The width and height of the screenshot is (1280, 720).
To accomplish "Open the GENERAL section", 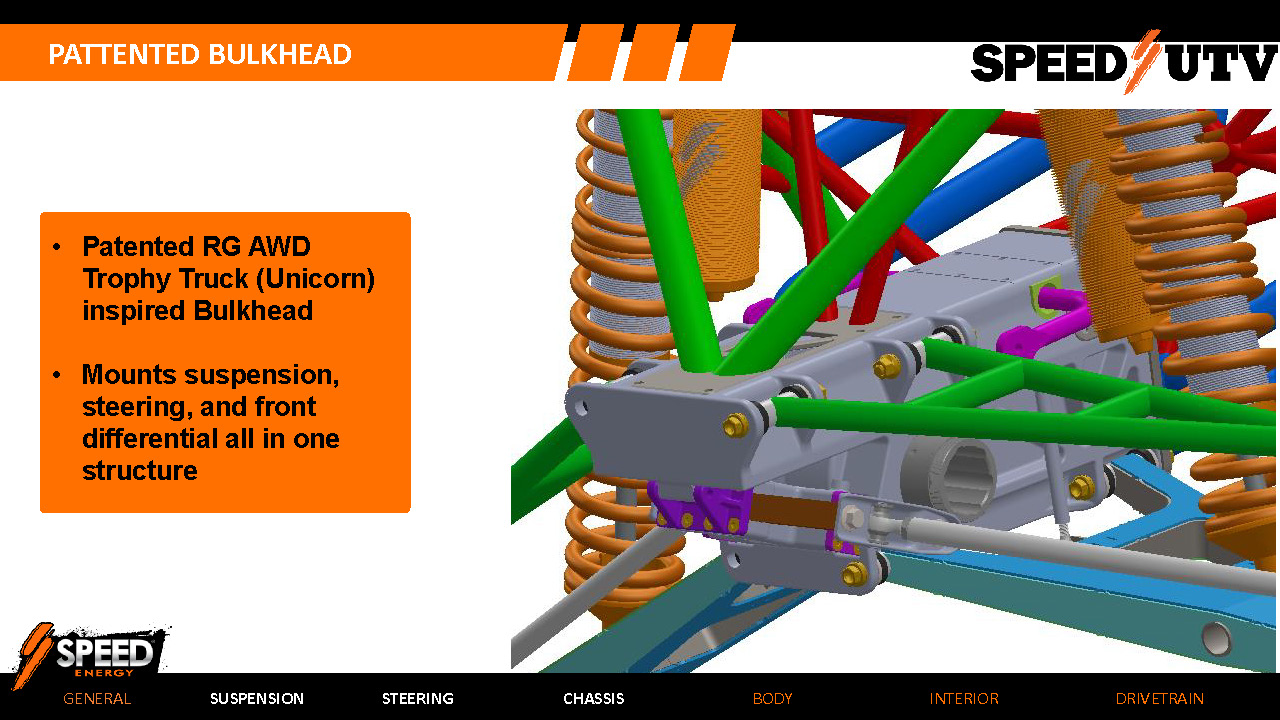I will [x=96, y=699].
